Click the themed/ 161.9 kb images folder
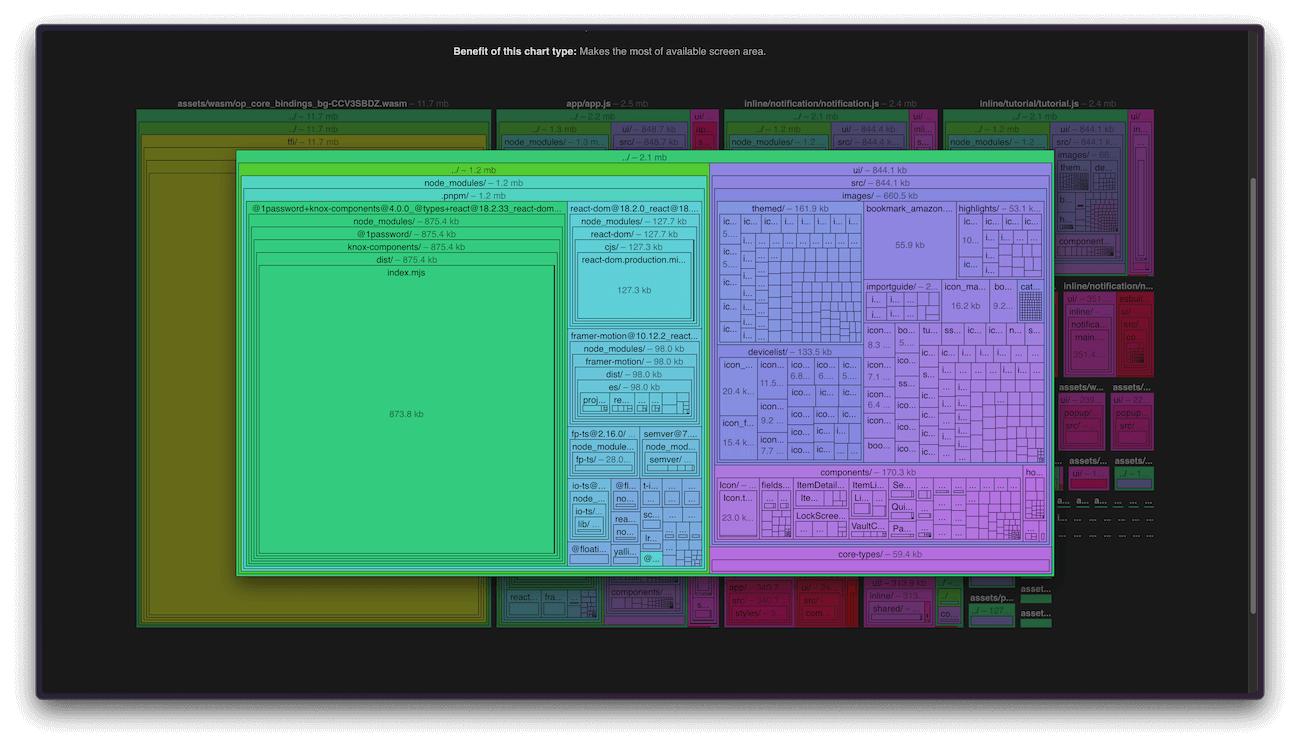 point(788,207)
